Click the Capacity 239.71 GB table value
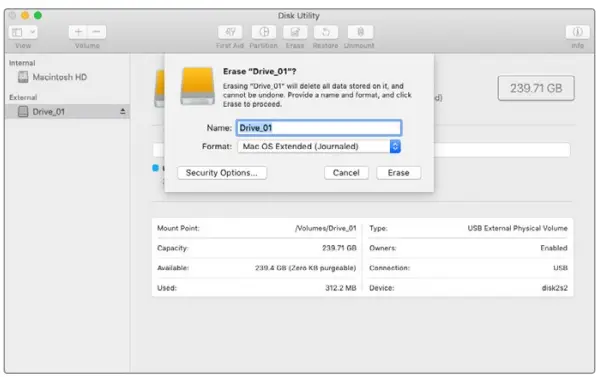The width and height of the screenshot is (600, 377). coord(339,248)
